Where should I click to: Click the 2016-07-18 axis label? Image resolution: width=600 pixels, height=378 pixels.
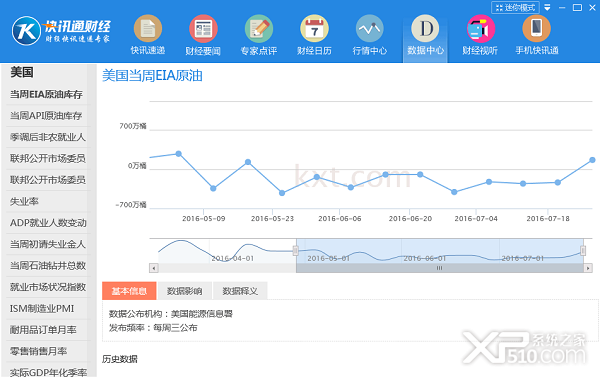point(548,218)
